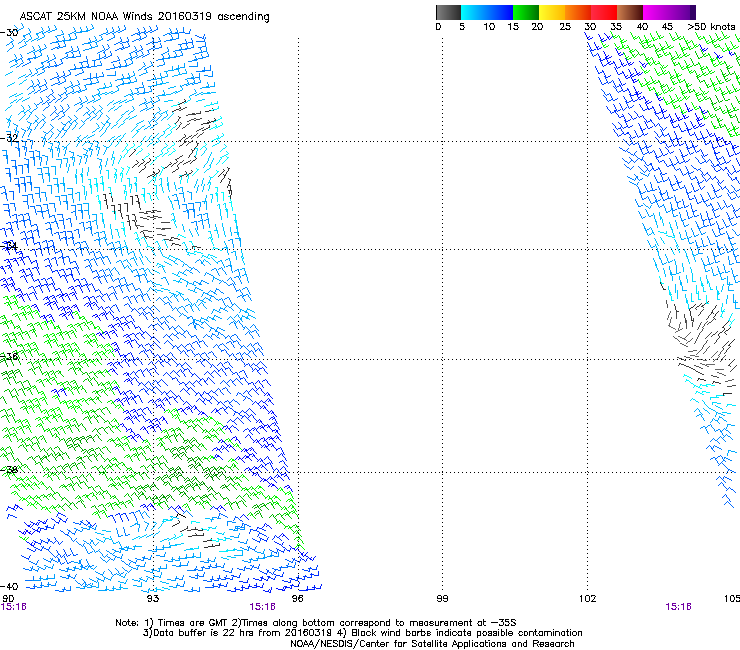Click the legend label 10

489,27
